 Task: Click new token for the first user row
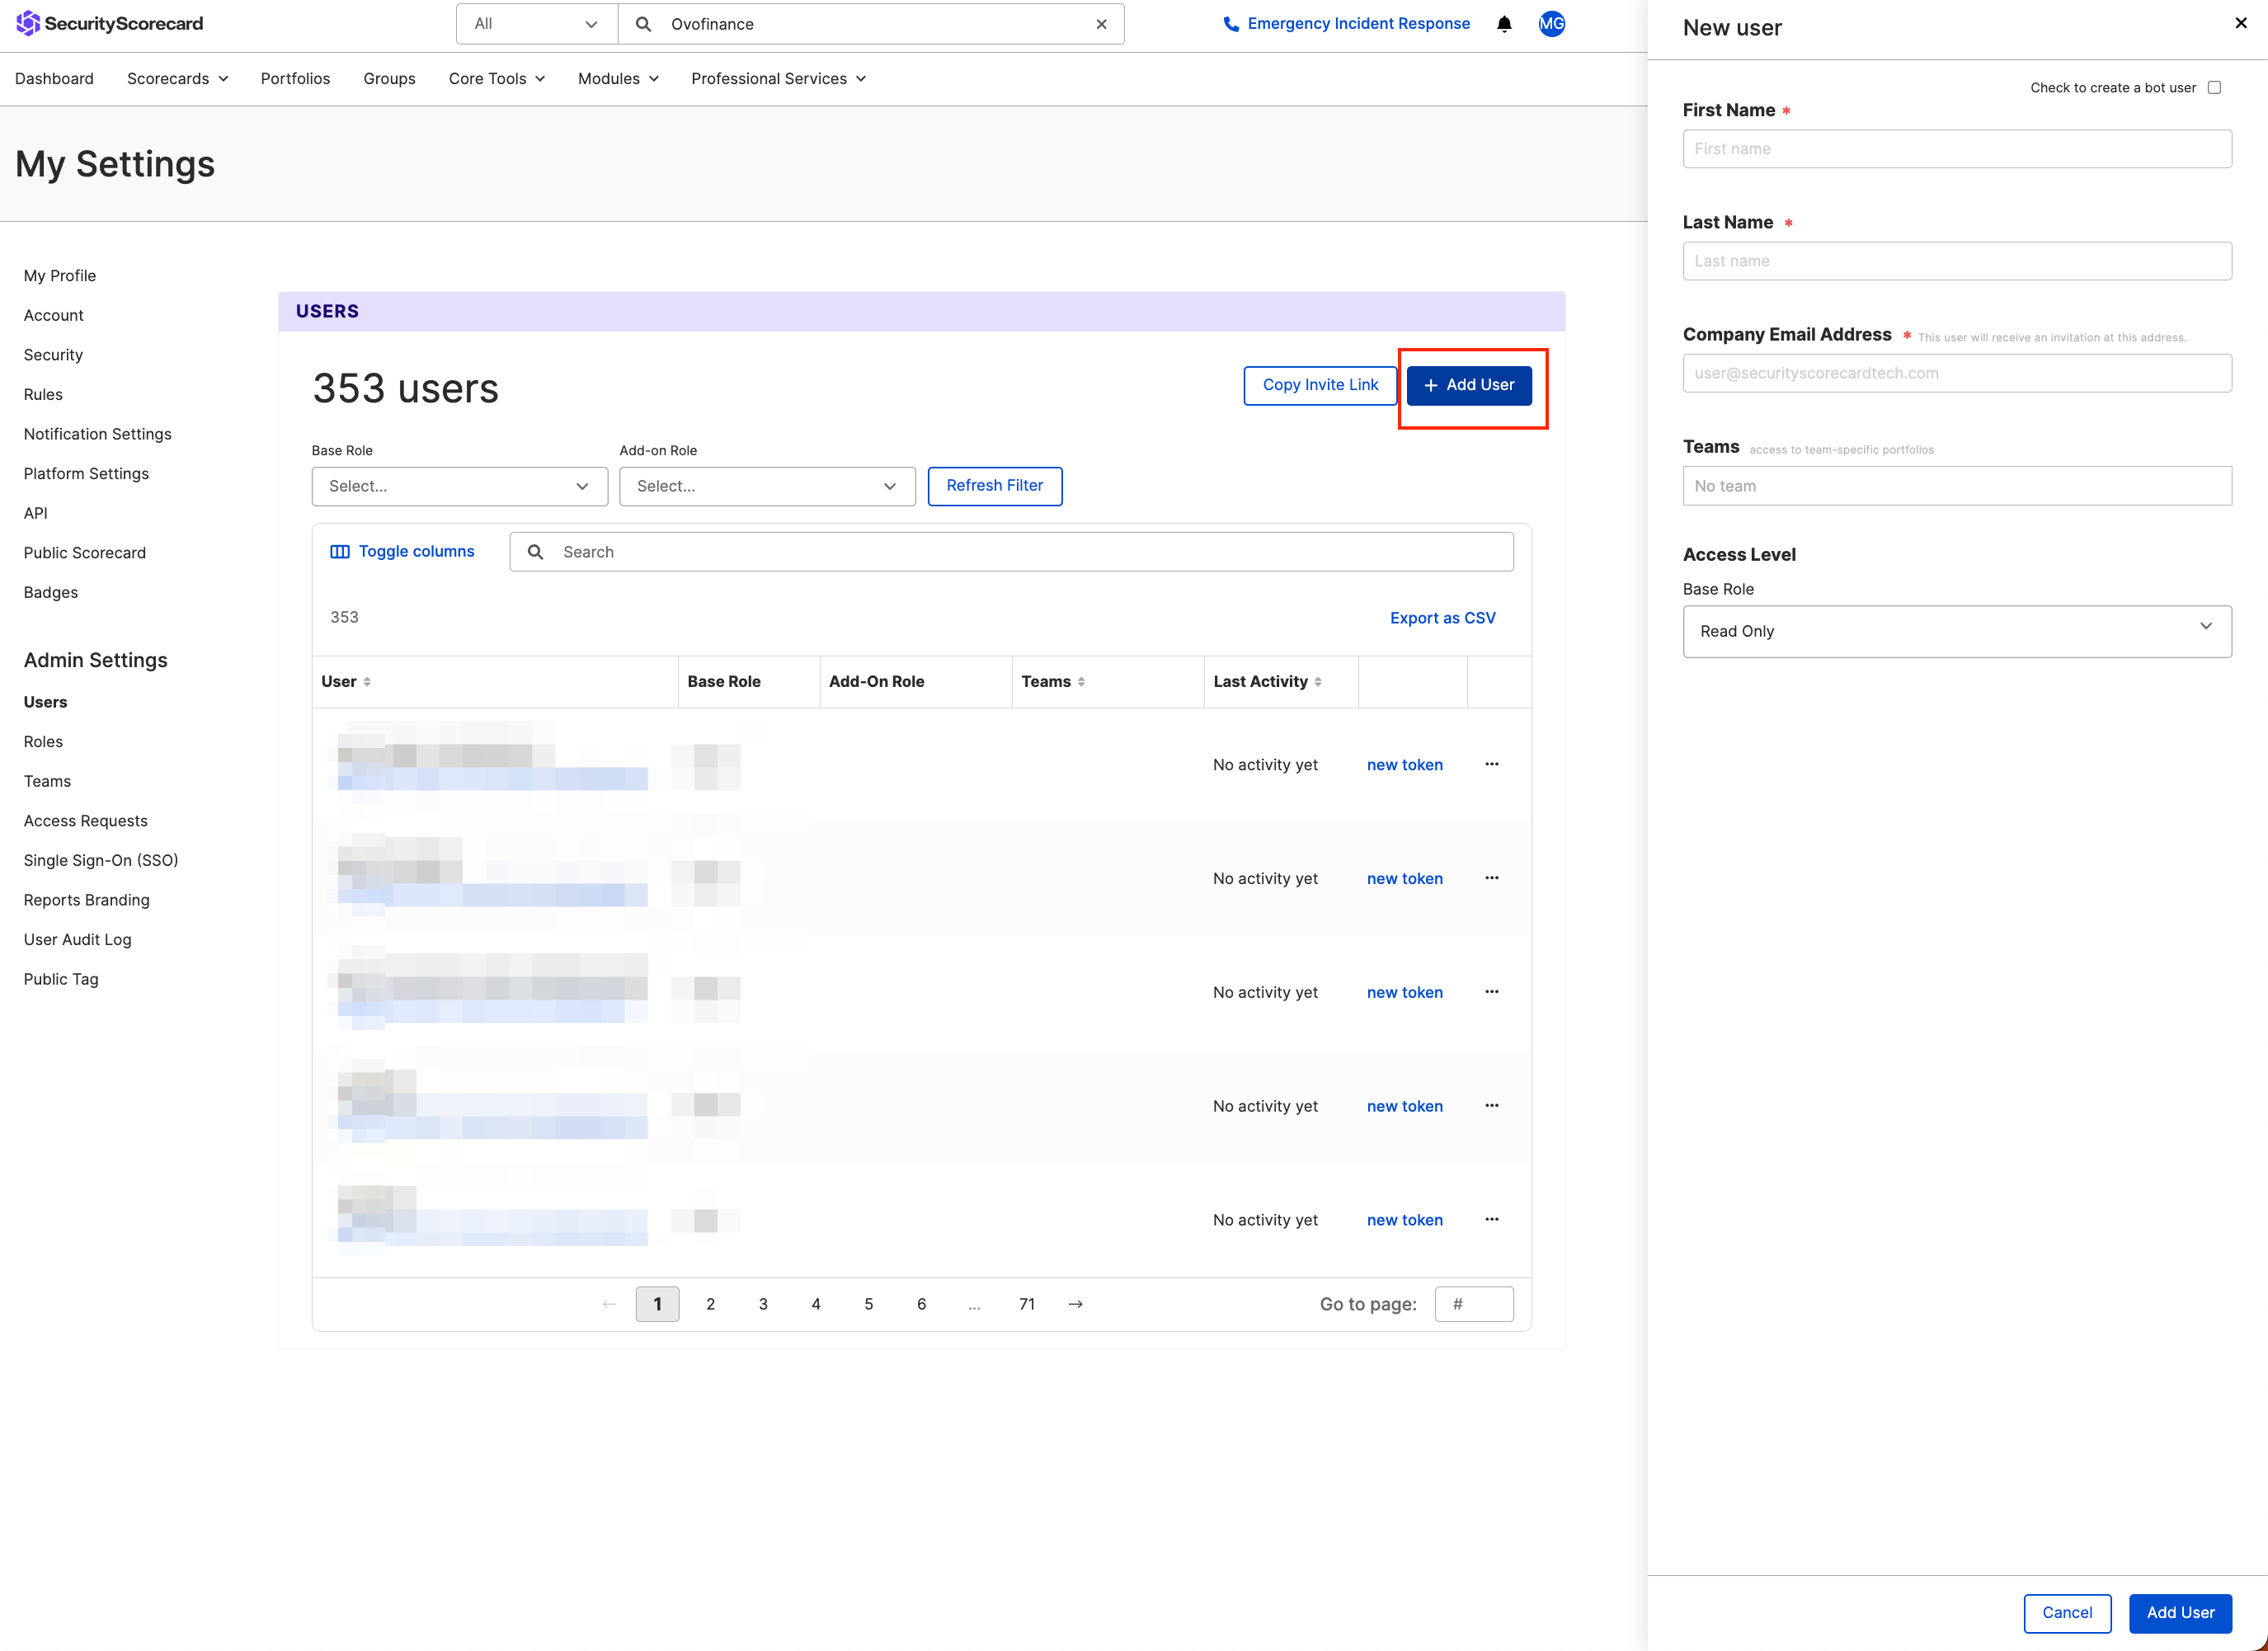point(1405,765)
